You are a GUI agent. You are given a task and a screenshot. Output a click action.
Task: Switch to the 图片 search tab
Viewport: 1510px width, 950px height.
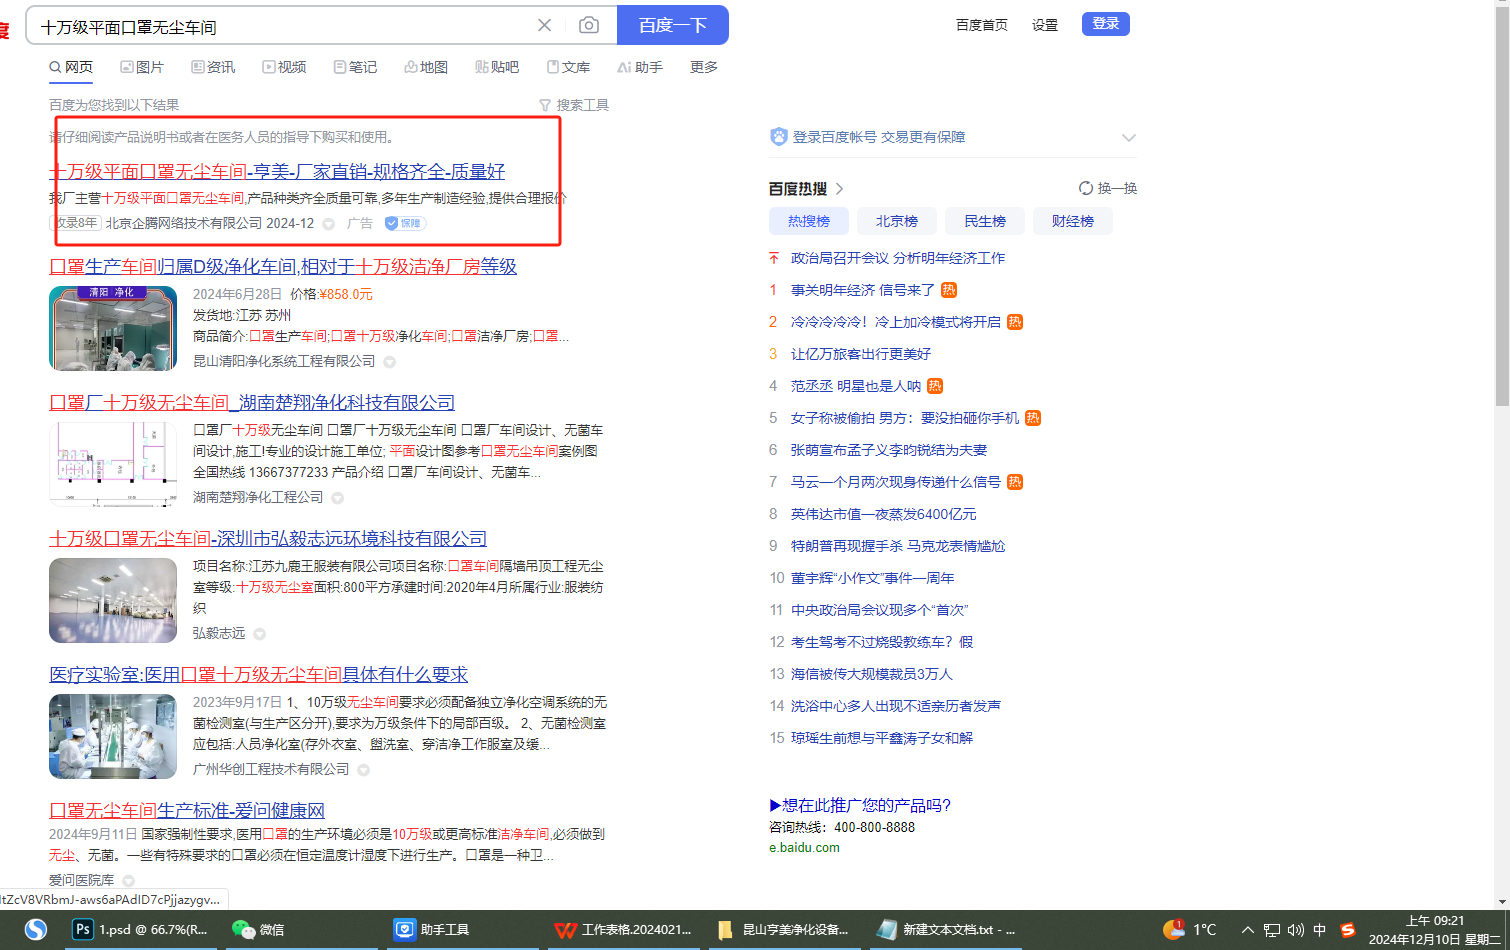pos(142,67)
